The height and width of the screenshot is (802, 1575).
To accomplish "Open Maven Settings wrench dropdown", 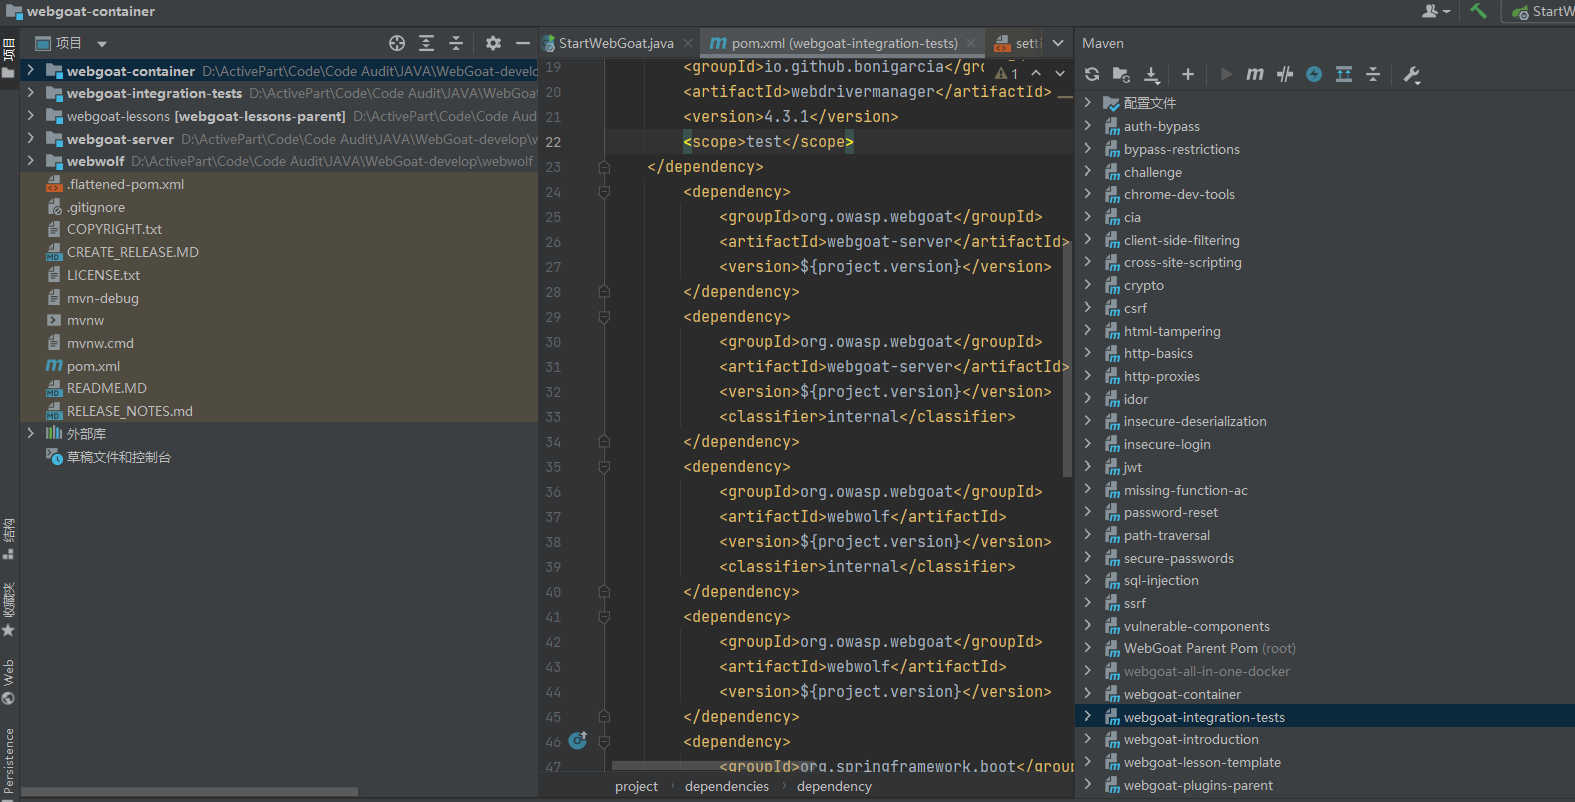I will 1412,74.
